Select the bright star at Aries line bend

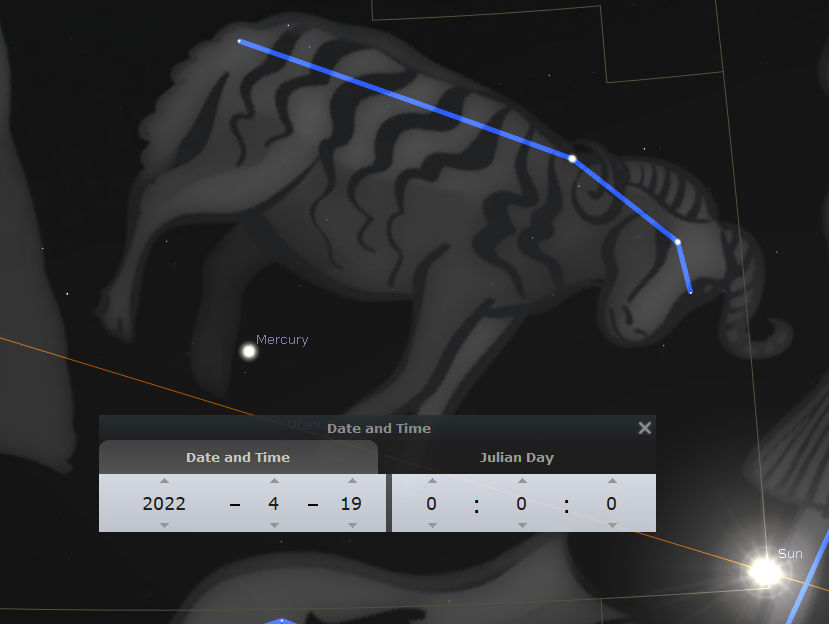pos(572,158)
